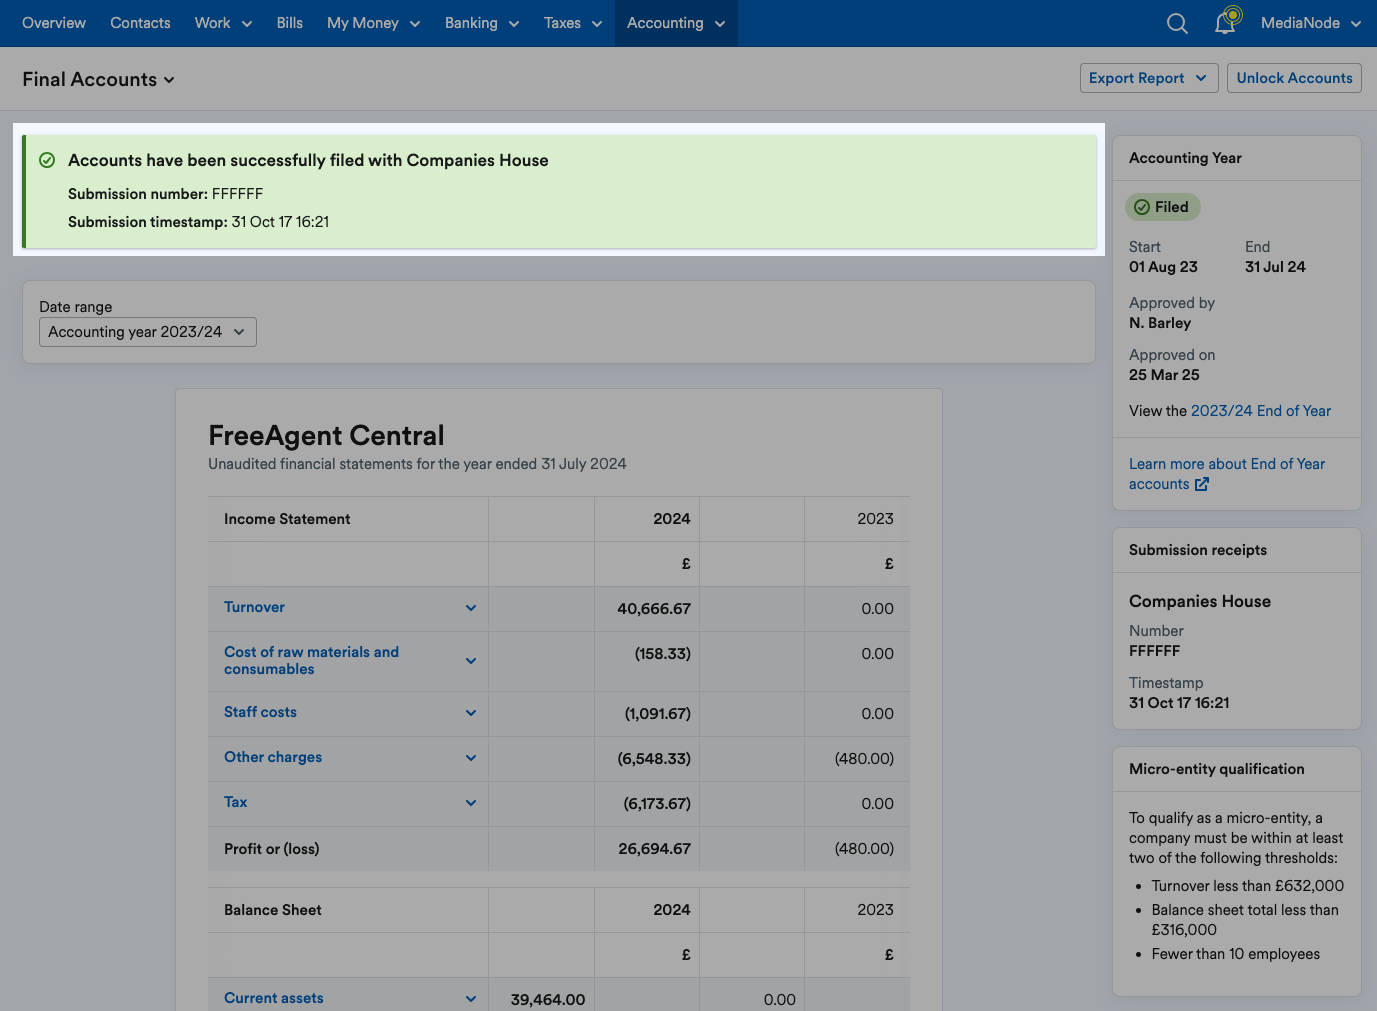Open the Work menu

tap(223, 23)
